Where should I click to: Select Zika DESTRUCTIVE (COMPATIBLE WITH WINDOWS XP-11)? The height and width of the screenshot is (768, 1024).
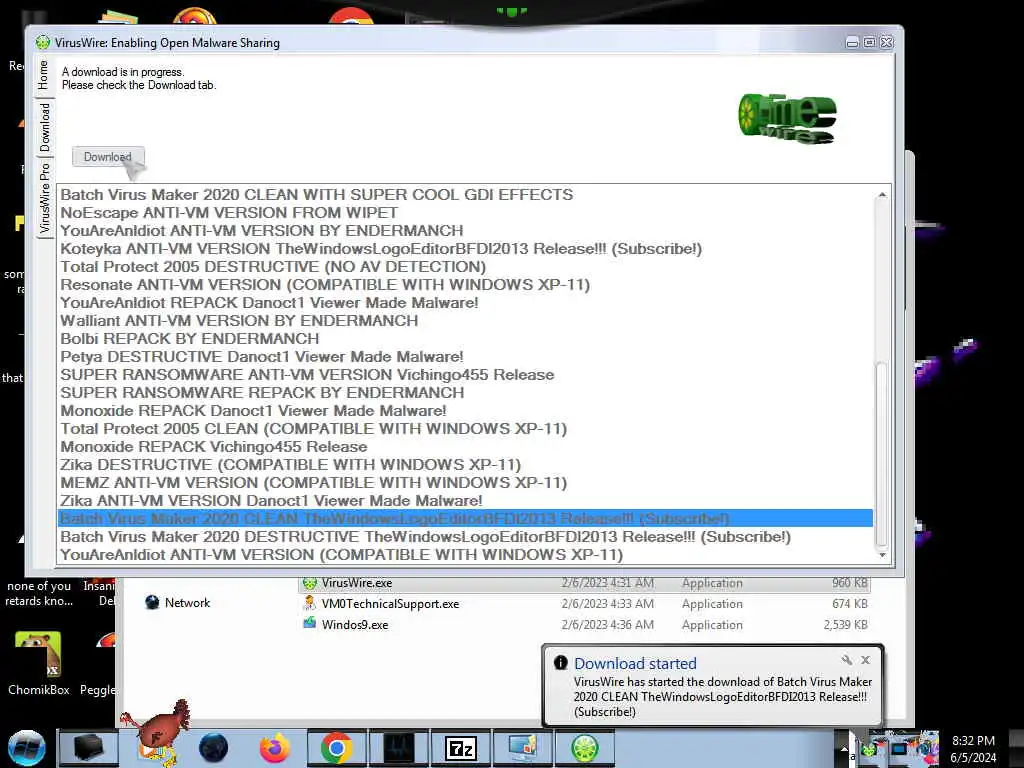[x=466, y=464]
